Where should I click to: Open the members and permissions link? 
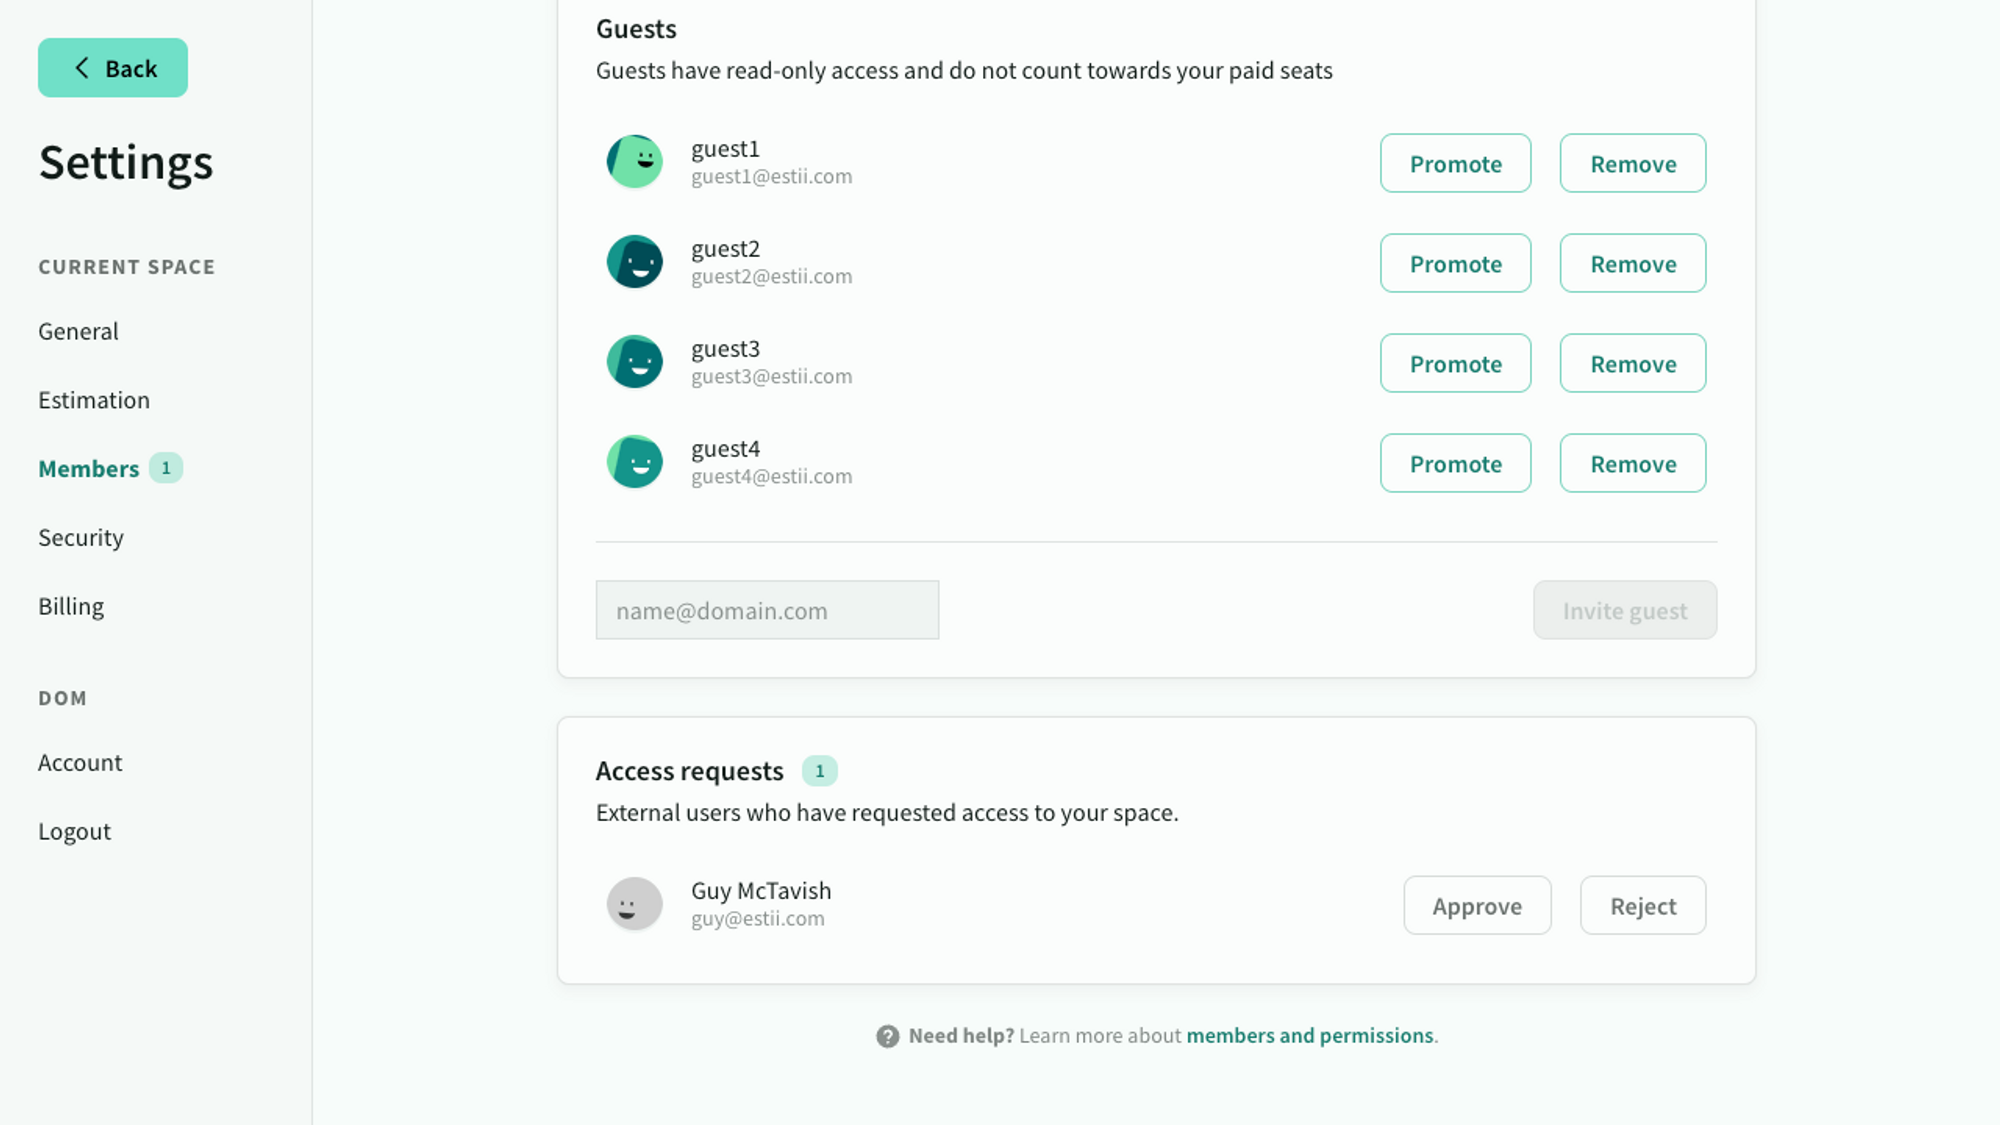click(1310, 1036)
